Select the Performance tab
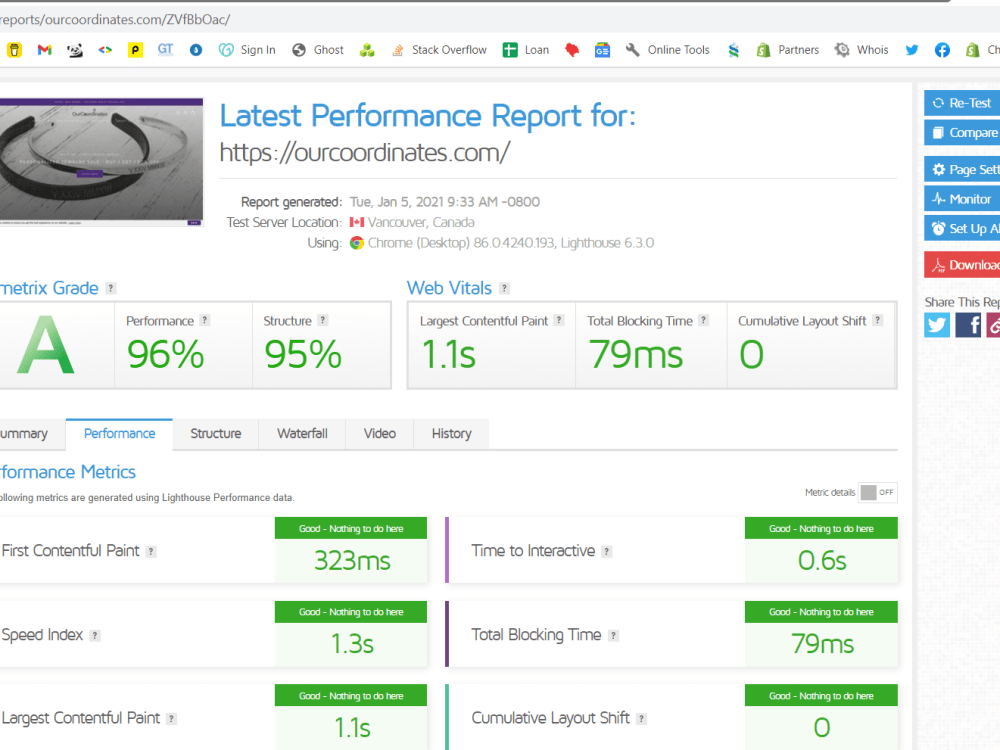The image size is (1000, 750). 119,434
